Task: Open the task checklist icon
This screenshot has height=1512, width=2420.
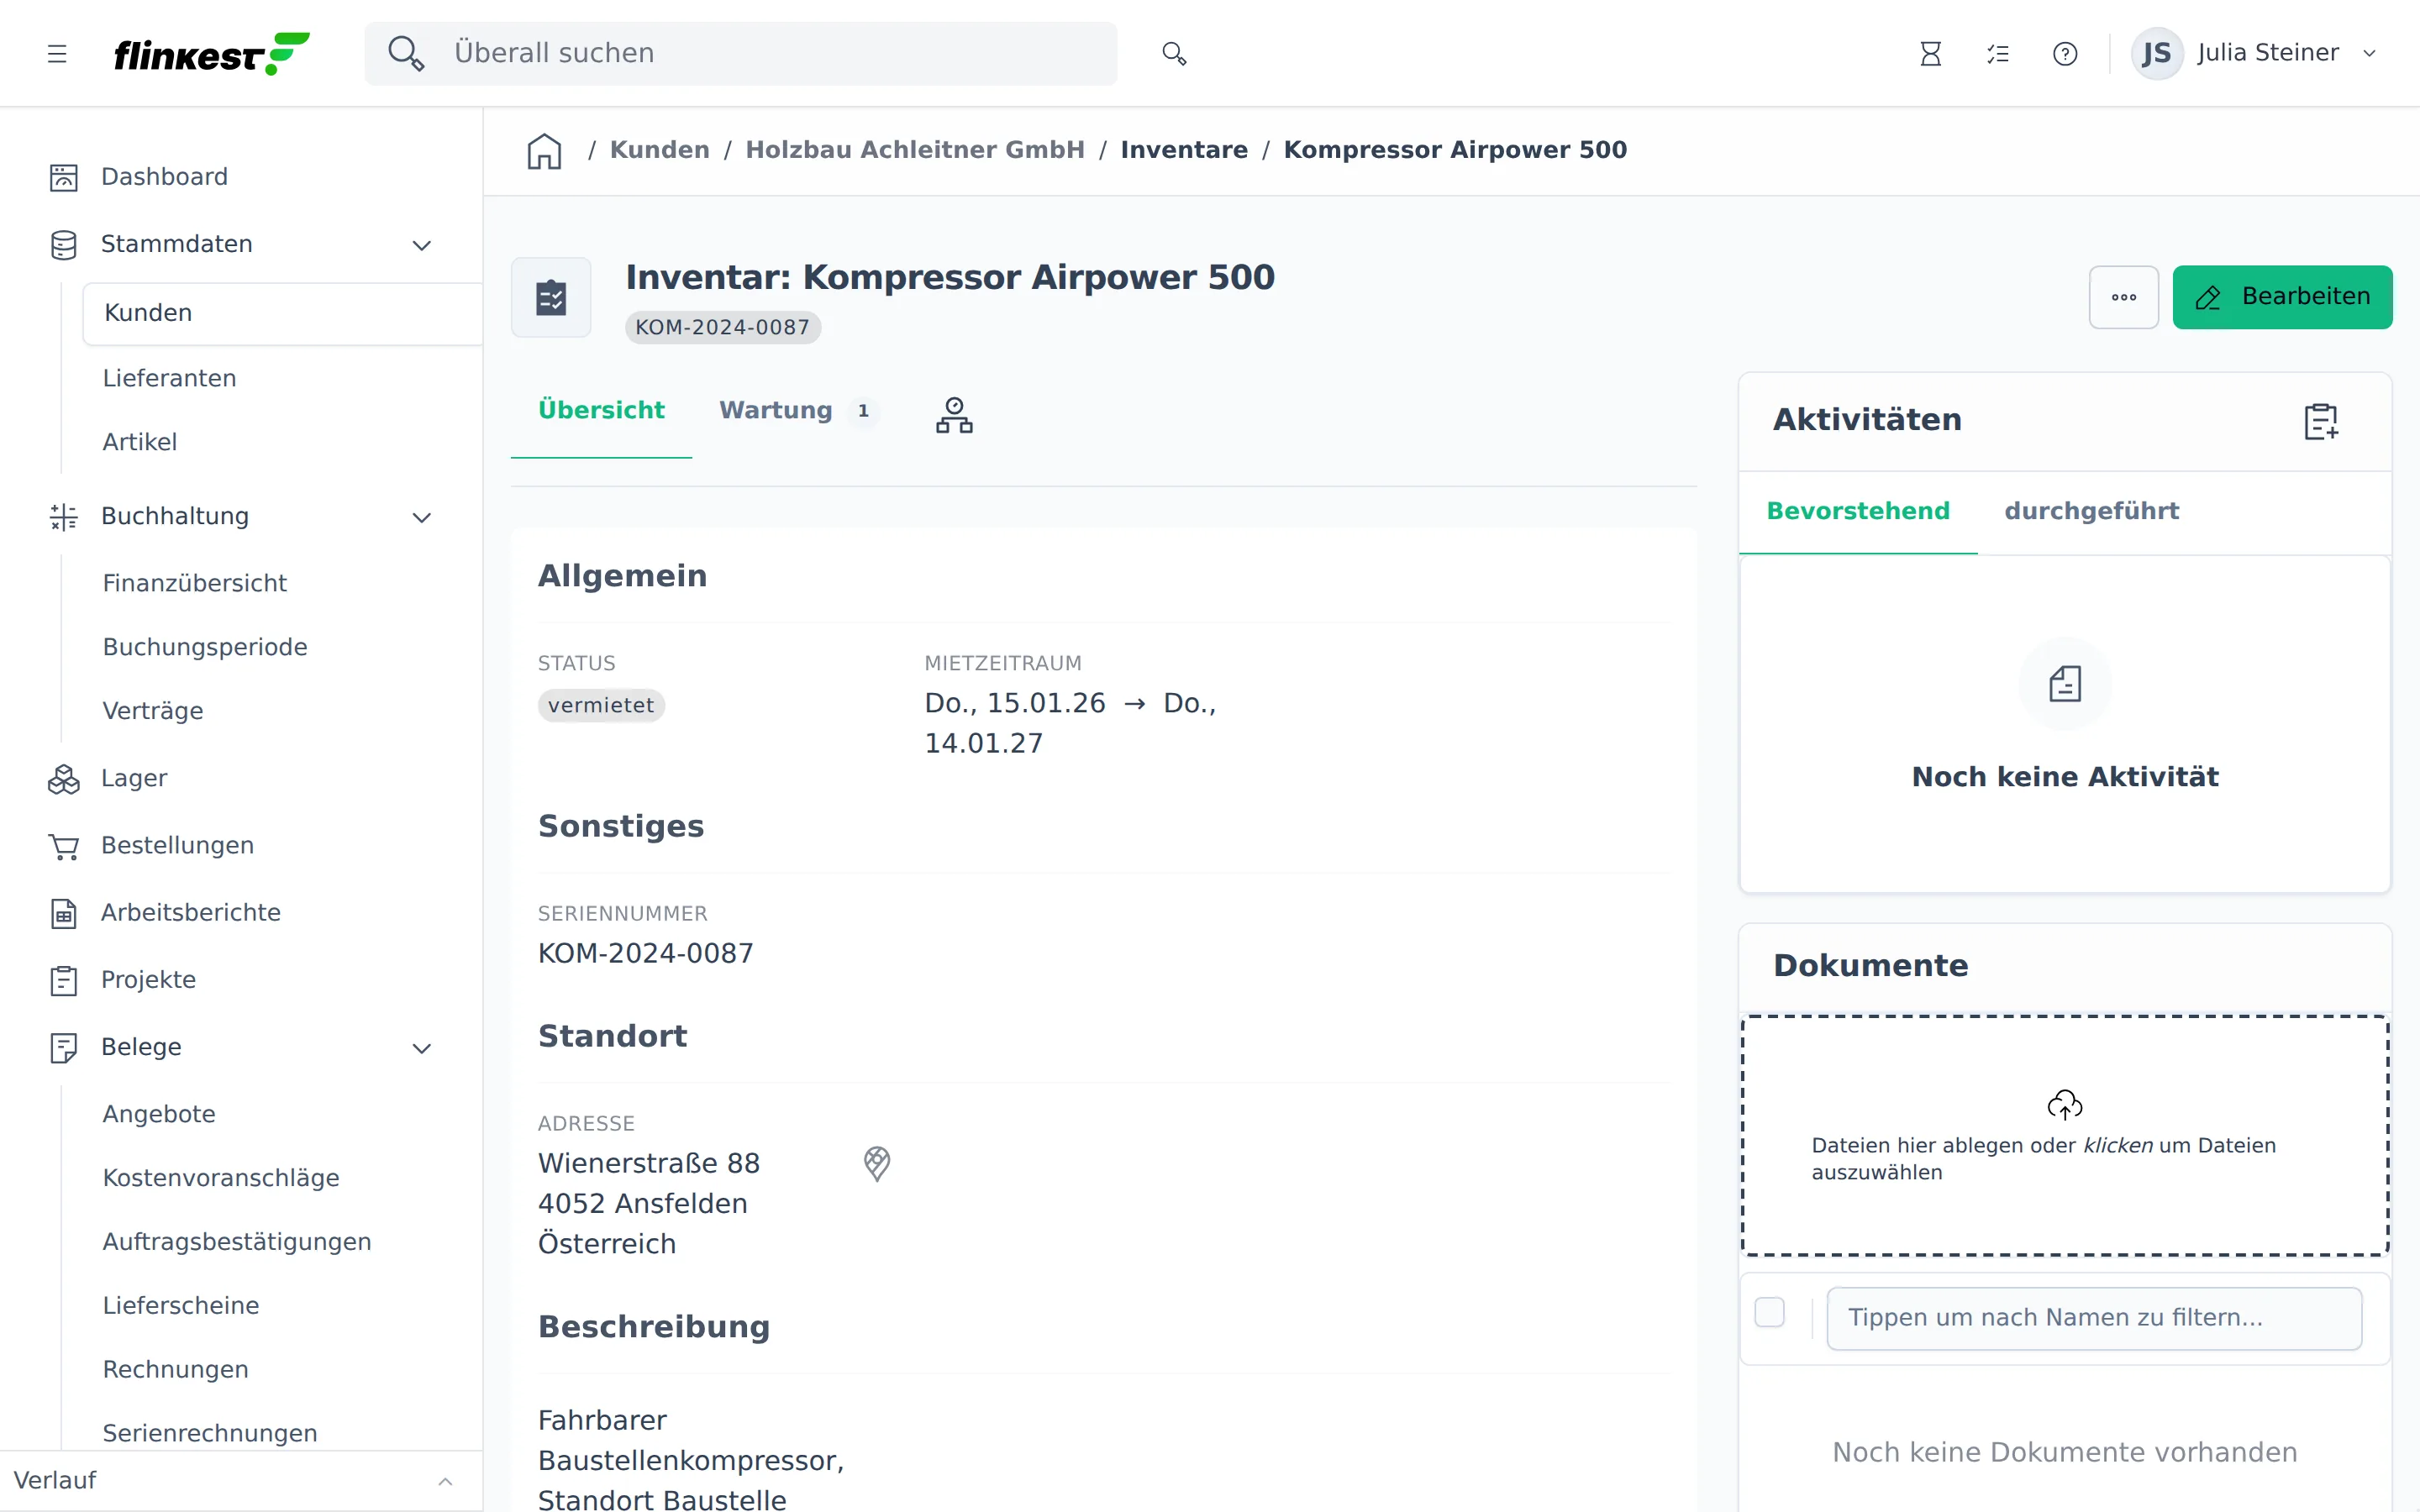Action: tap(1998, 54)
